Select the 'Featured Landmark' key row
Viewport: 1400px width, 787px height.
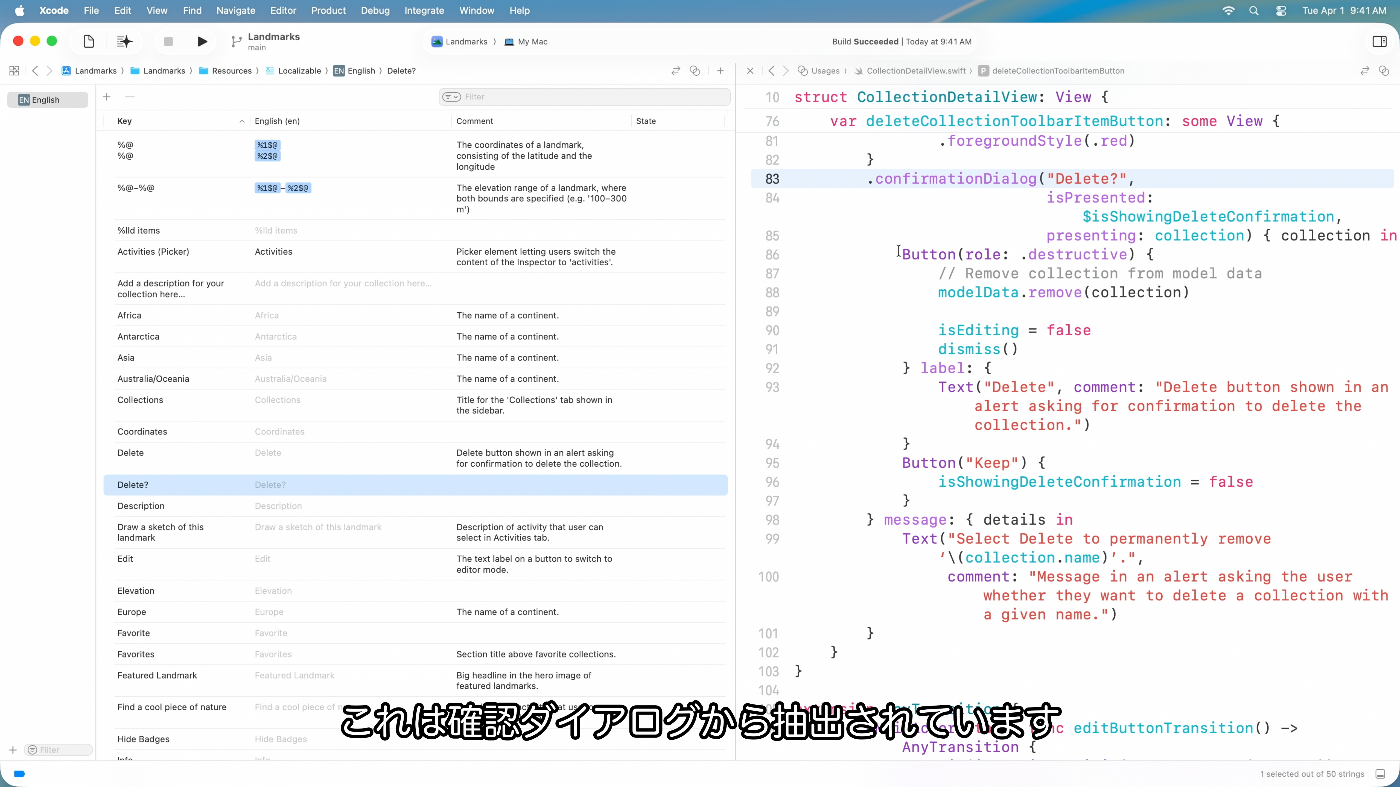[416, 681]
